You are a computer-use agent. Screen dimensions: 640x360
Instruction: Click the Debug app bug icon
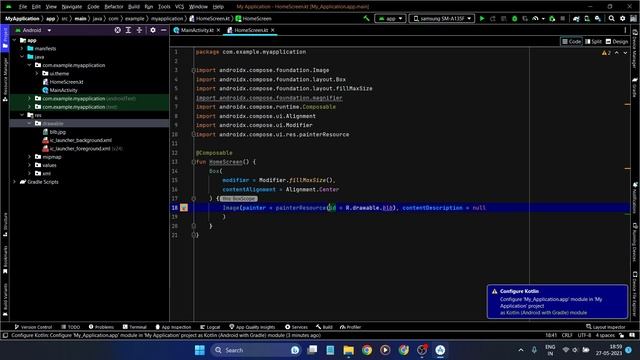pyautogui.click(x=514, y=18)
